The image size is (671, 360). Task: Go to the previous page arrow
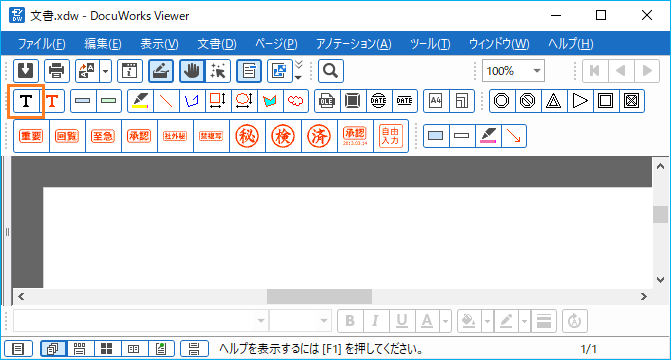[x=621, y=71]
